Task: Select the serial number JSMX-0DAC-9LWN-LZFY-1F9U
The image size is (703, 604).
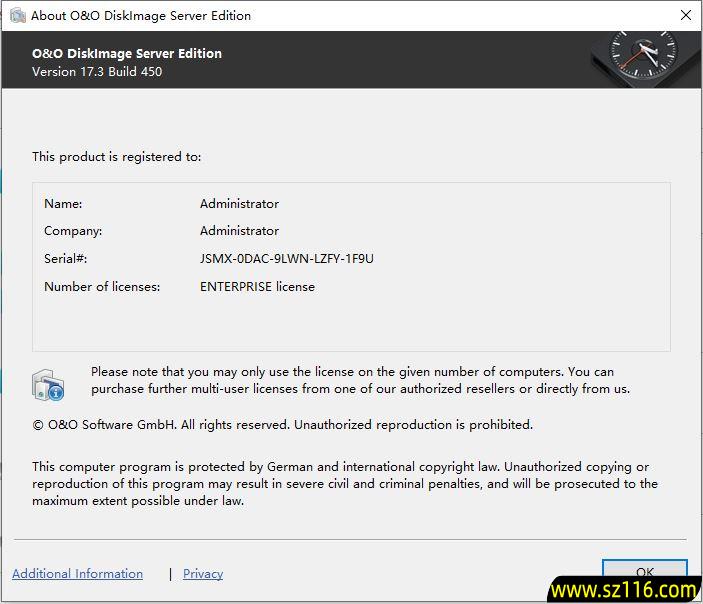Action: pyautogui.click(x=287, y=259)
